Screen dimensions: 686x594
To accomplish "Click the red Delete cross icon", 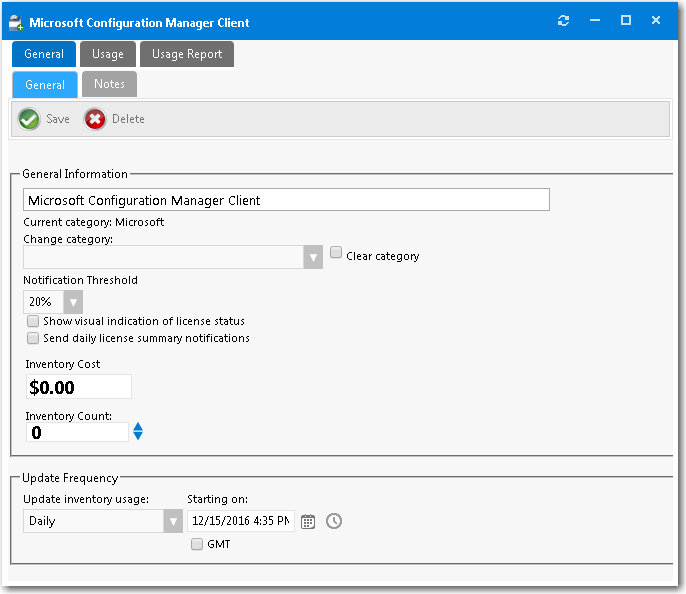I will tap(95, 119).
